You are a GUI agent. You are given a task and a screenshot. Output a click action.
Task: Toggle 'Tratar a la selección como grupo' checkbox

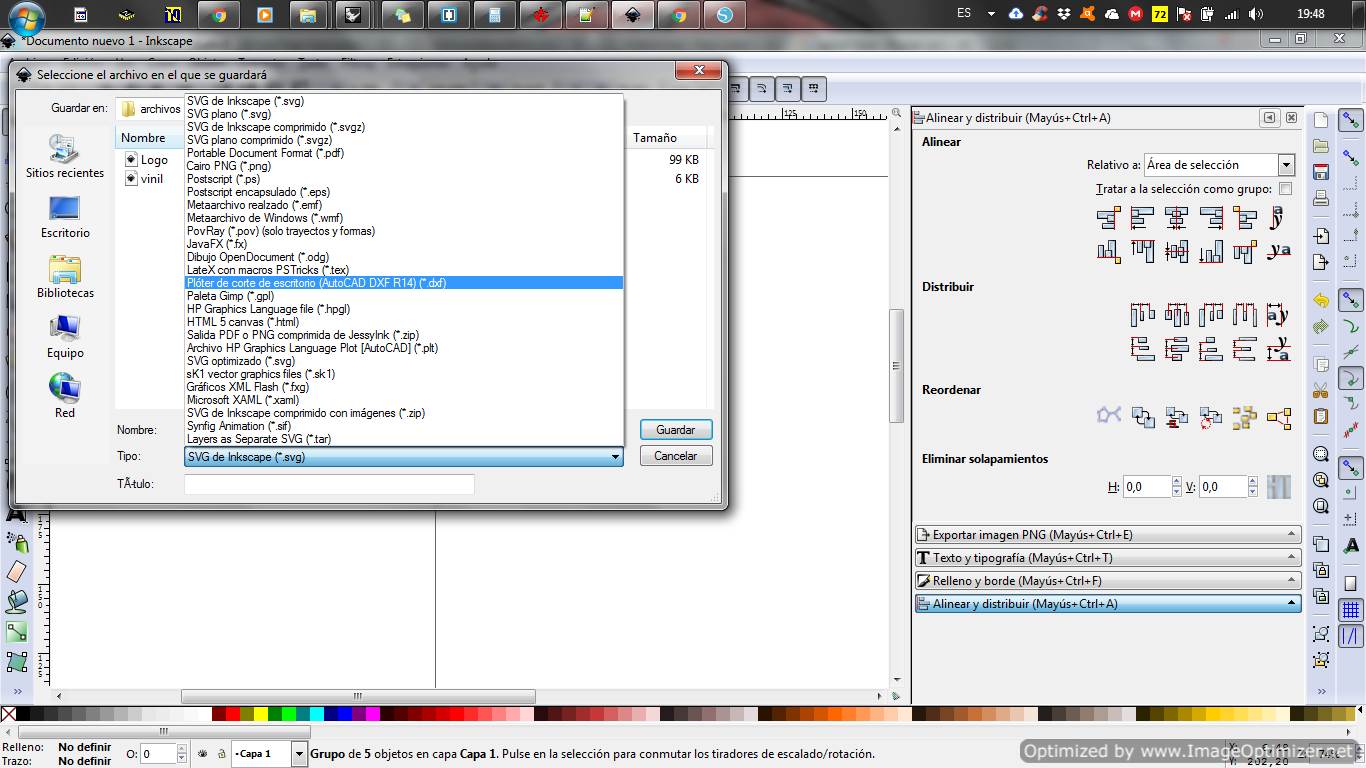1285,189
